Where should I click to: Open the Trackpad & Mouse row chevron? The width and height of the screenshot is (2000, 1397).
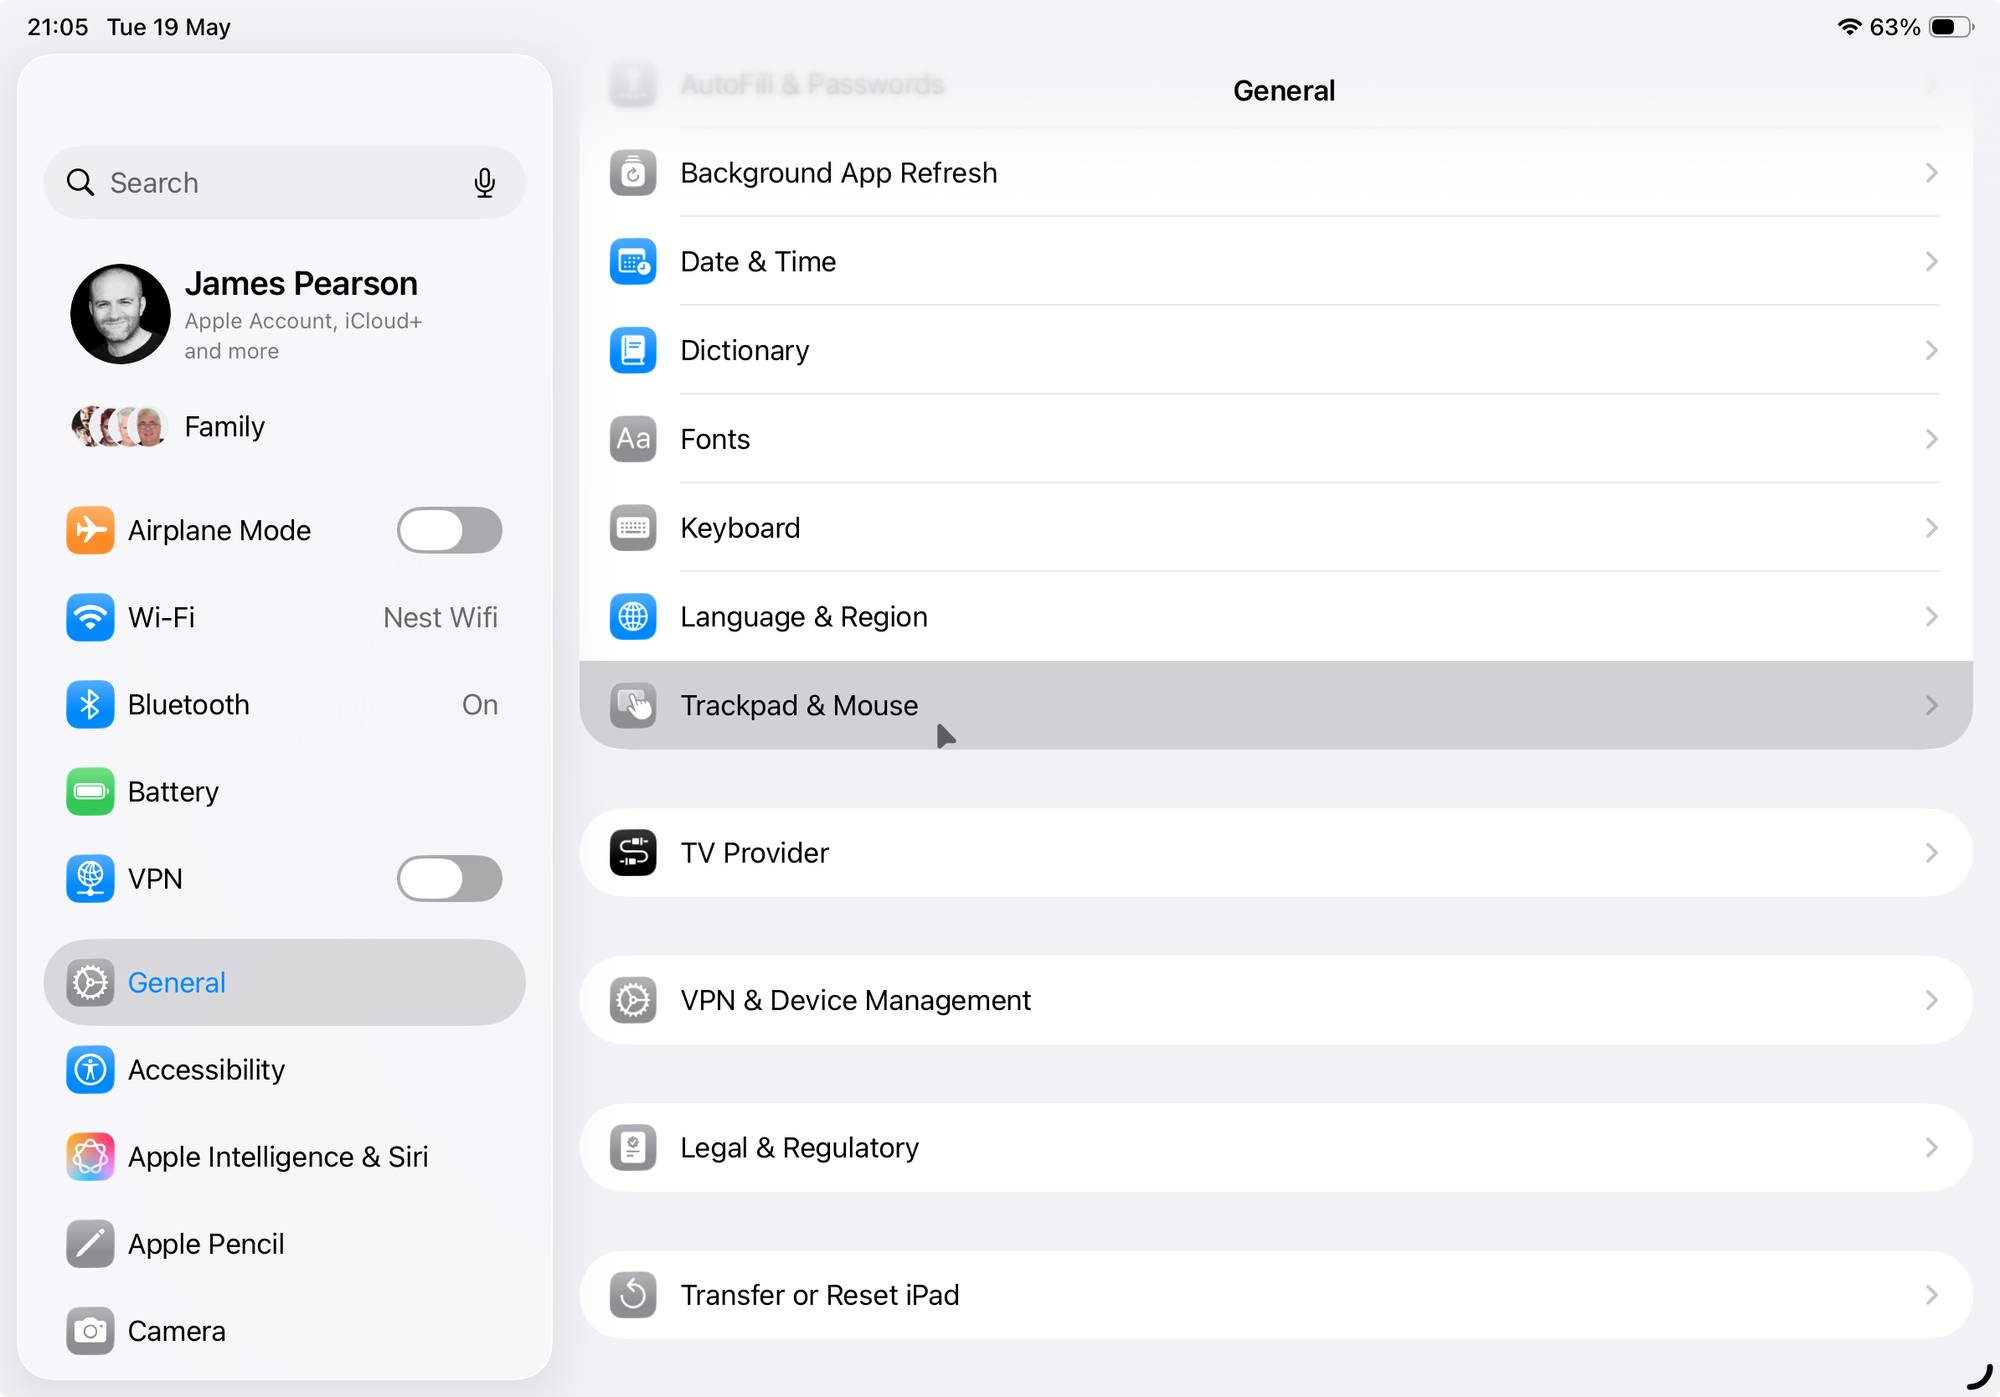[x=1931, y=705]
